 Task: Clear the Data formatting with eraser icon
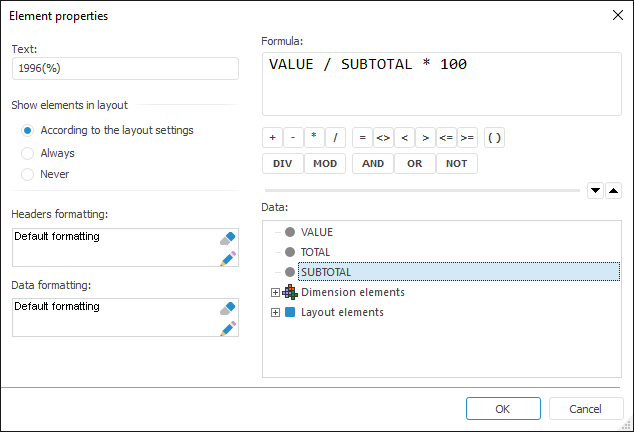click(x=228, y=308)
